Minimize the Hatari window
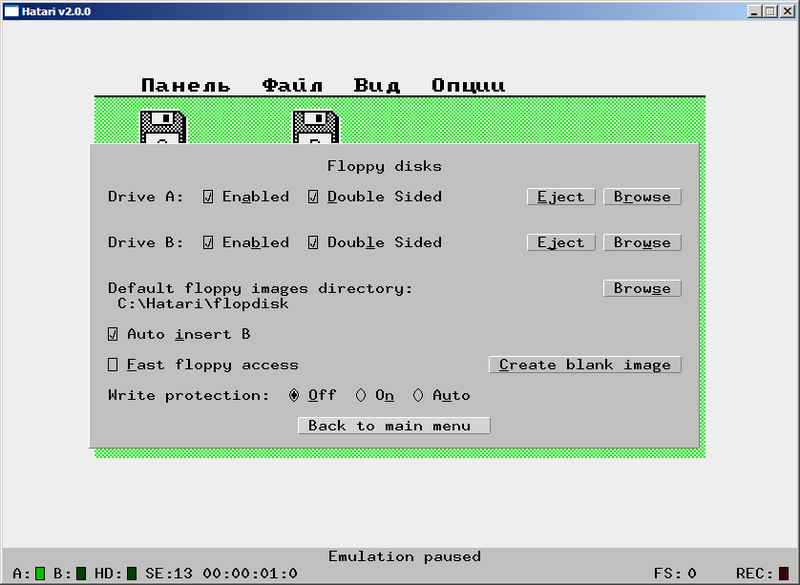800x585 pixels. pyautogui.click(x=755, y=11)
